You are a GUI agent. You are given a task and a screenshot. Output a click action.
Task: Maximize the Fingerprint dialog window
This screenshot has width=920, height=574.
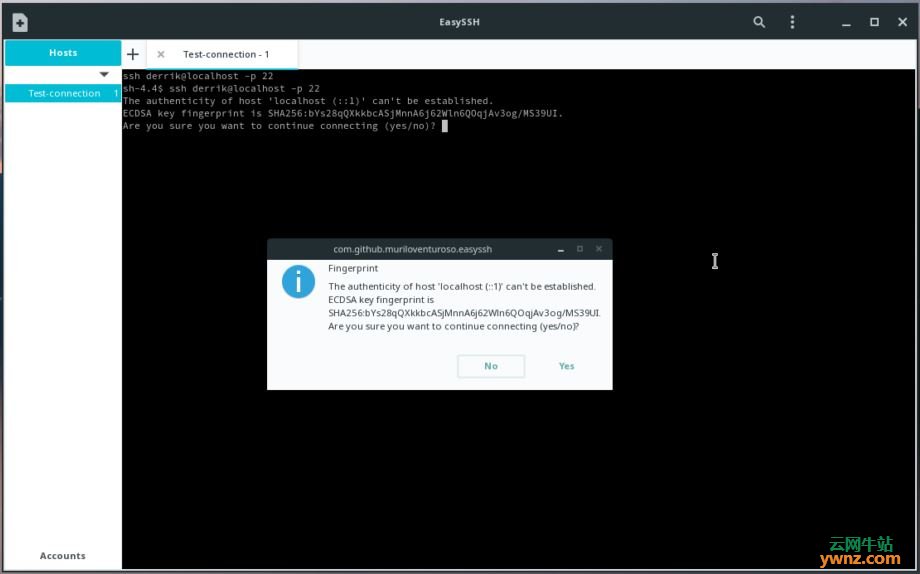click(x=580, y=249)
